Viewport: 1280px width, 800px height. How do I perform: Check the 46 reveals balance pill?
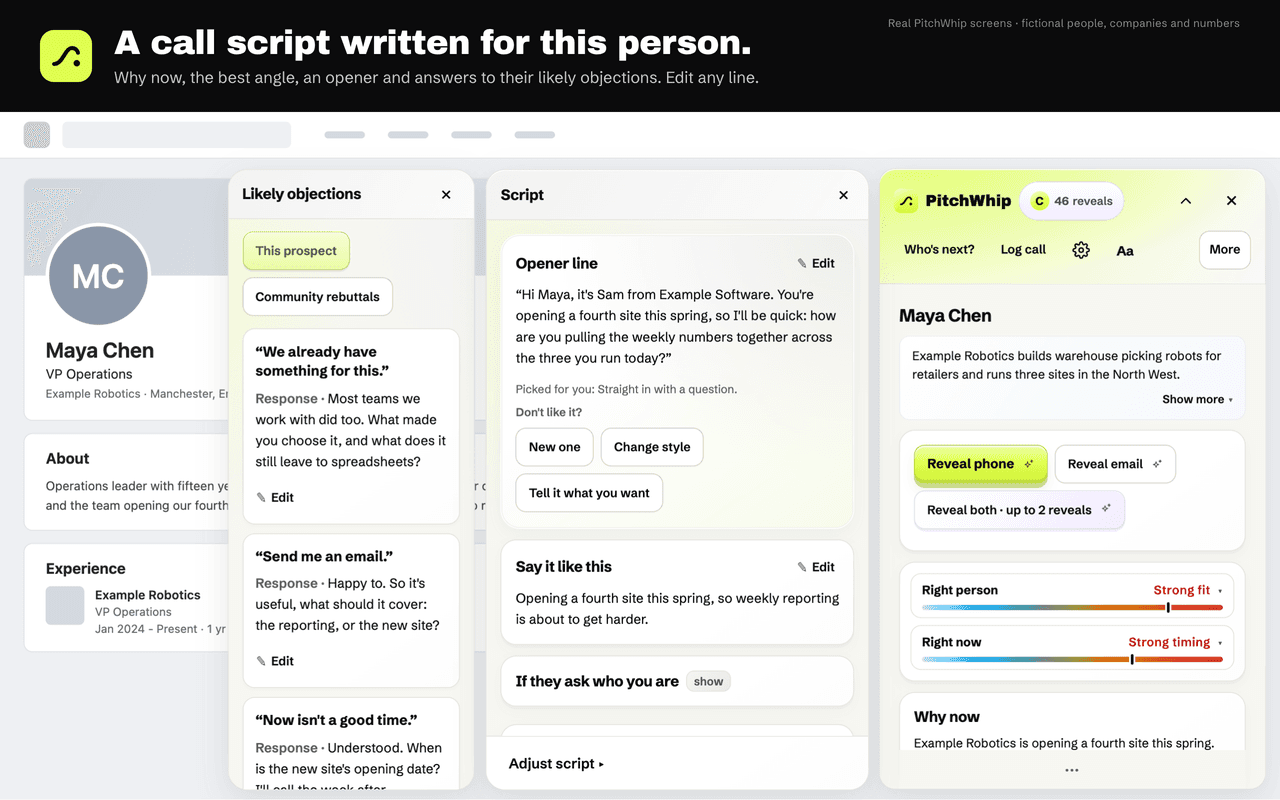coord(1072,201)
